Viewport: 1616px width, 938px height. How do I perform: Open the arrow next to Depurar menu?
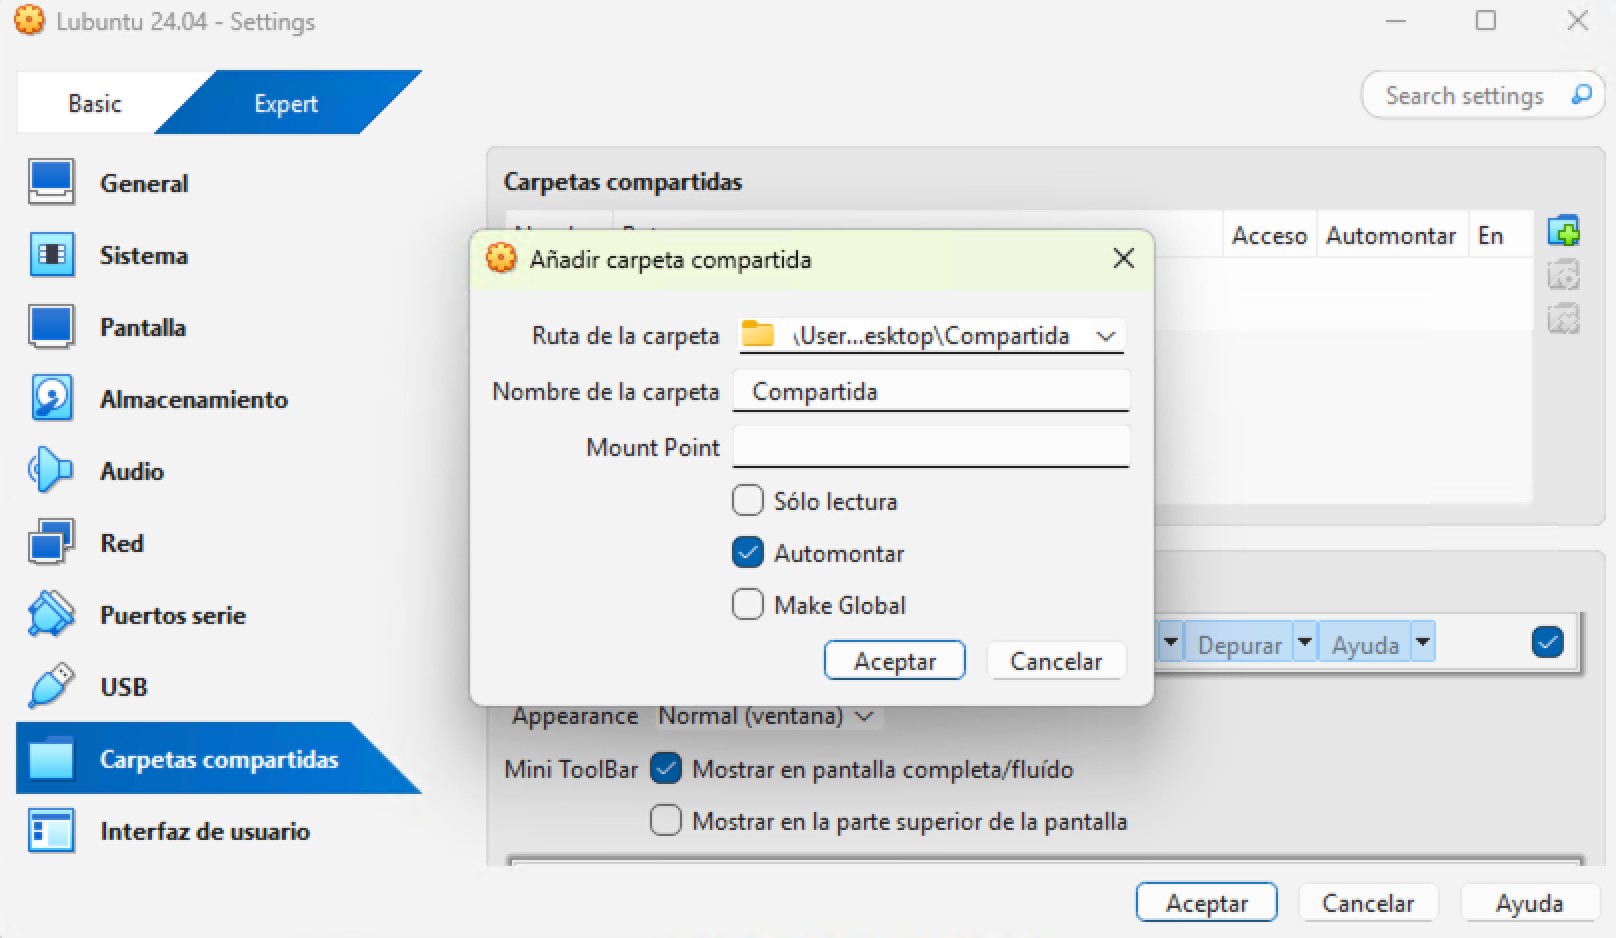1304,642
